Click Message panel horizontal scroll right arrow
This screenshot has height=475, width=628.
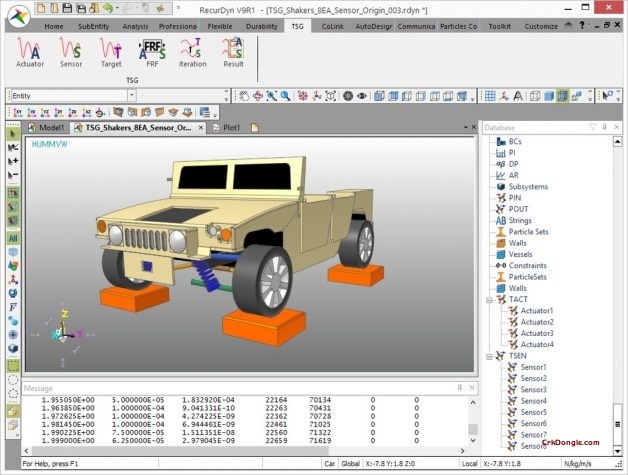pos(462,451)
